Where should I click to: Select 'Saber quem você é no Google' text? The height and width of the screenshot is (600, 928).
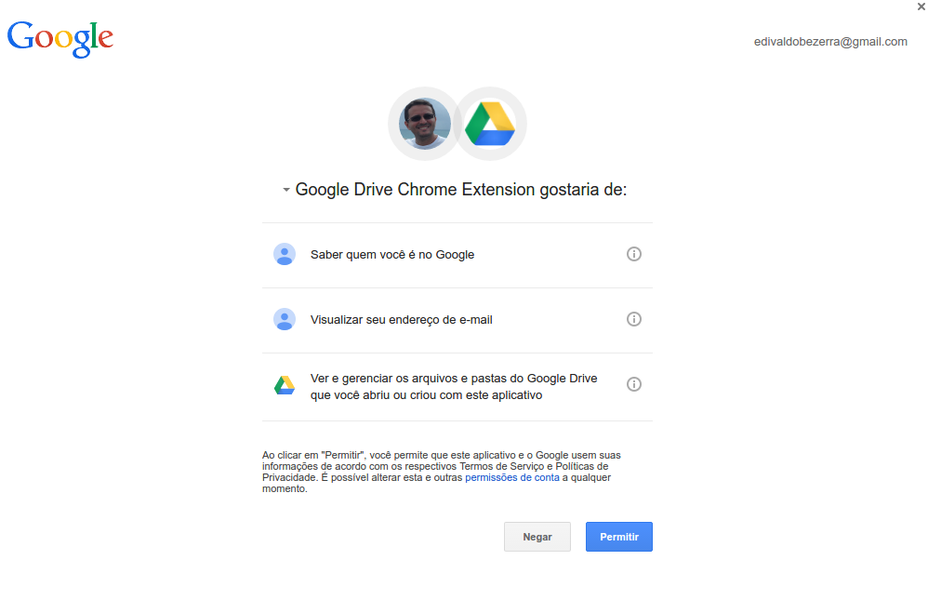click(x=392, y=254)
